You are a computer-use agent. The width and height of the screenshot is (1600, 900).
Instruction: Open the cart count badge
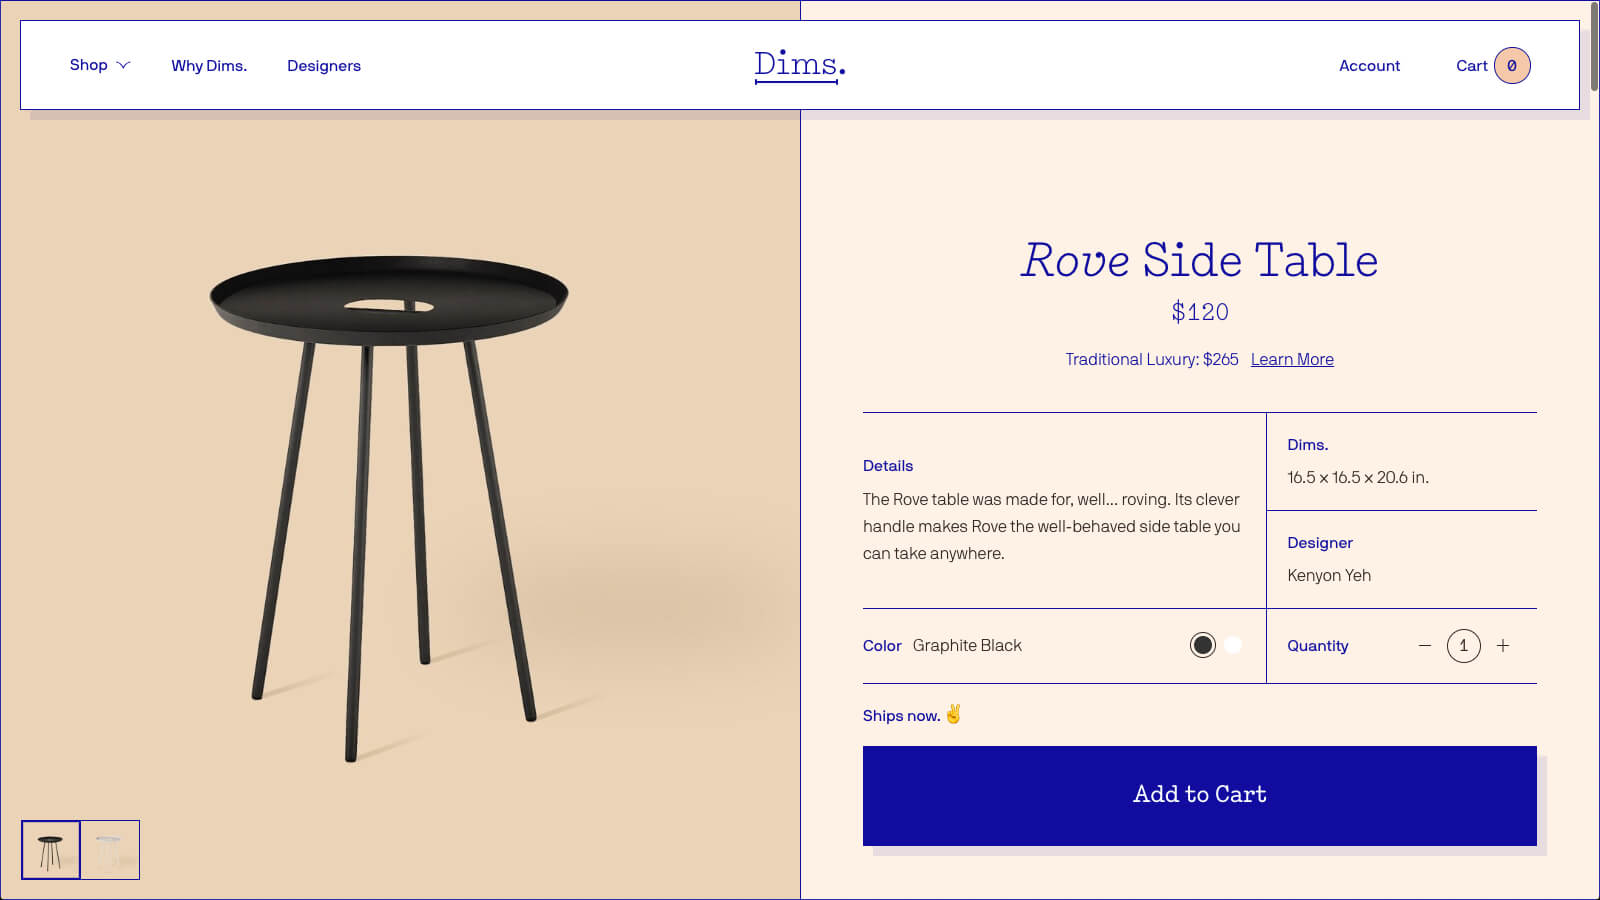[1512, 66]
